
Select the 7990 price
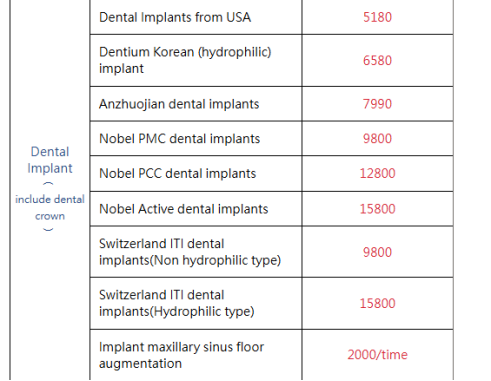[x=377, y=104]
